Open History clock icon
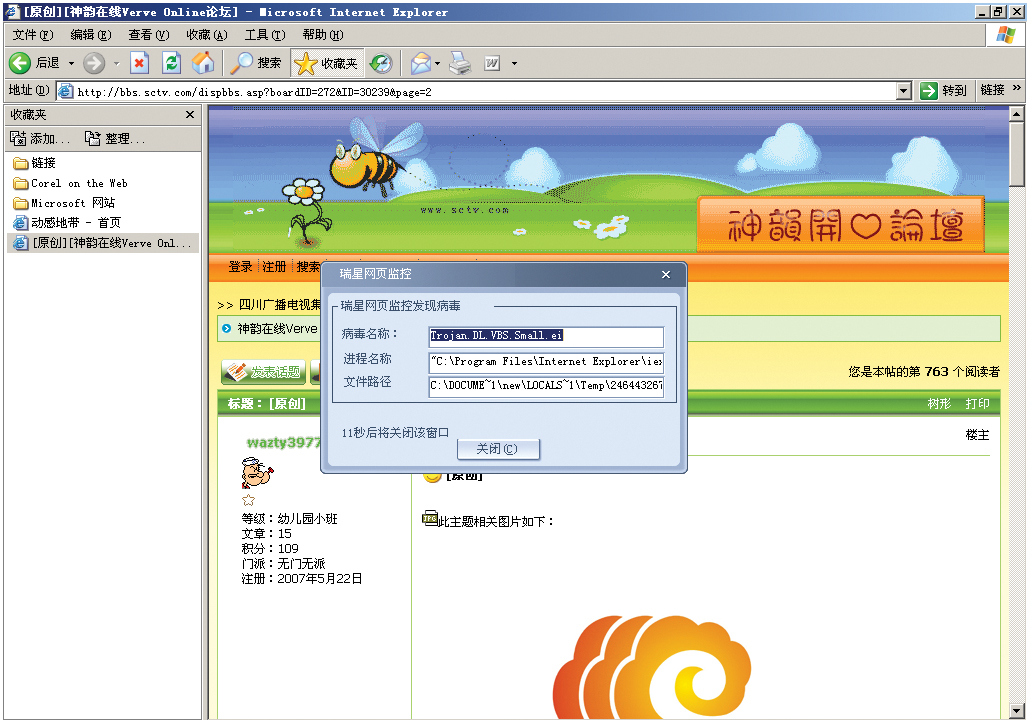Viewport: 1032px width, 720px height. (x=380, y=63)
